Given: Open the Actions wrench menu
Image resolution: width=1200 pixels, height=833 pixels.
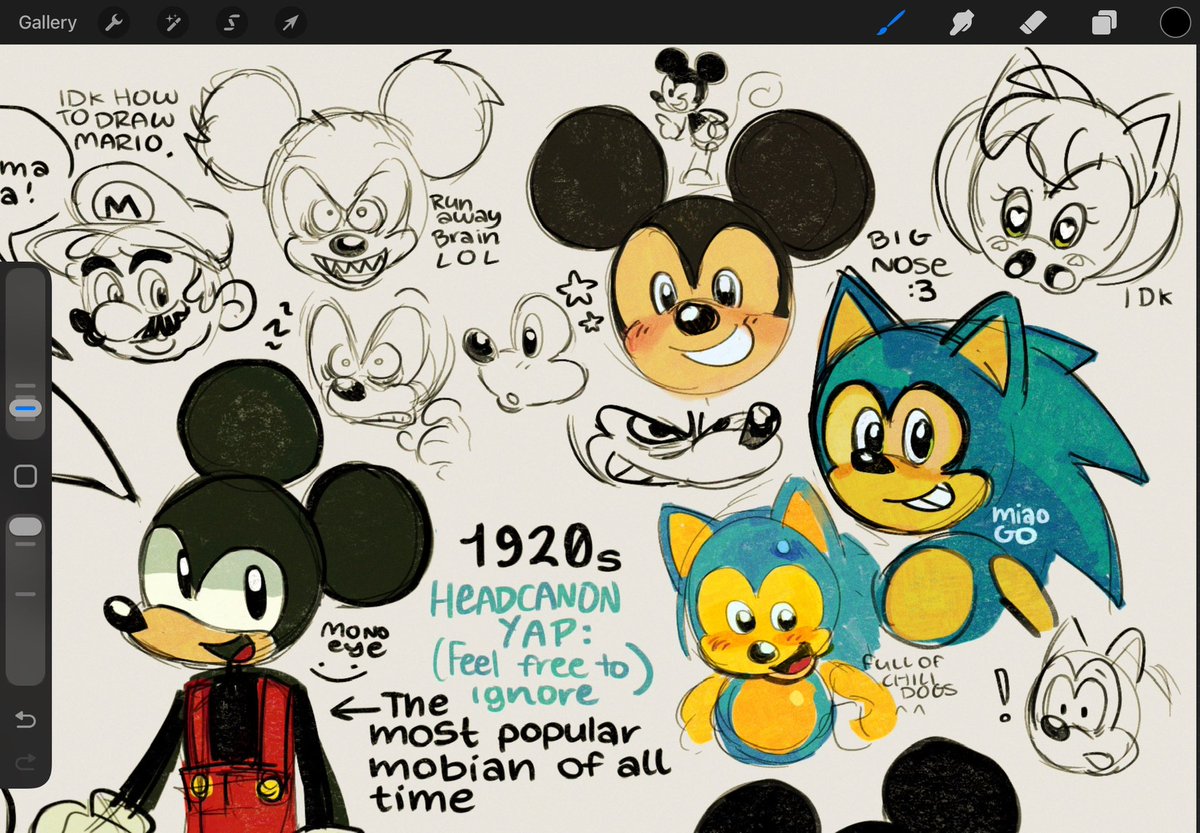Looking at the screenshot, I should 115,22.
